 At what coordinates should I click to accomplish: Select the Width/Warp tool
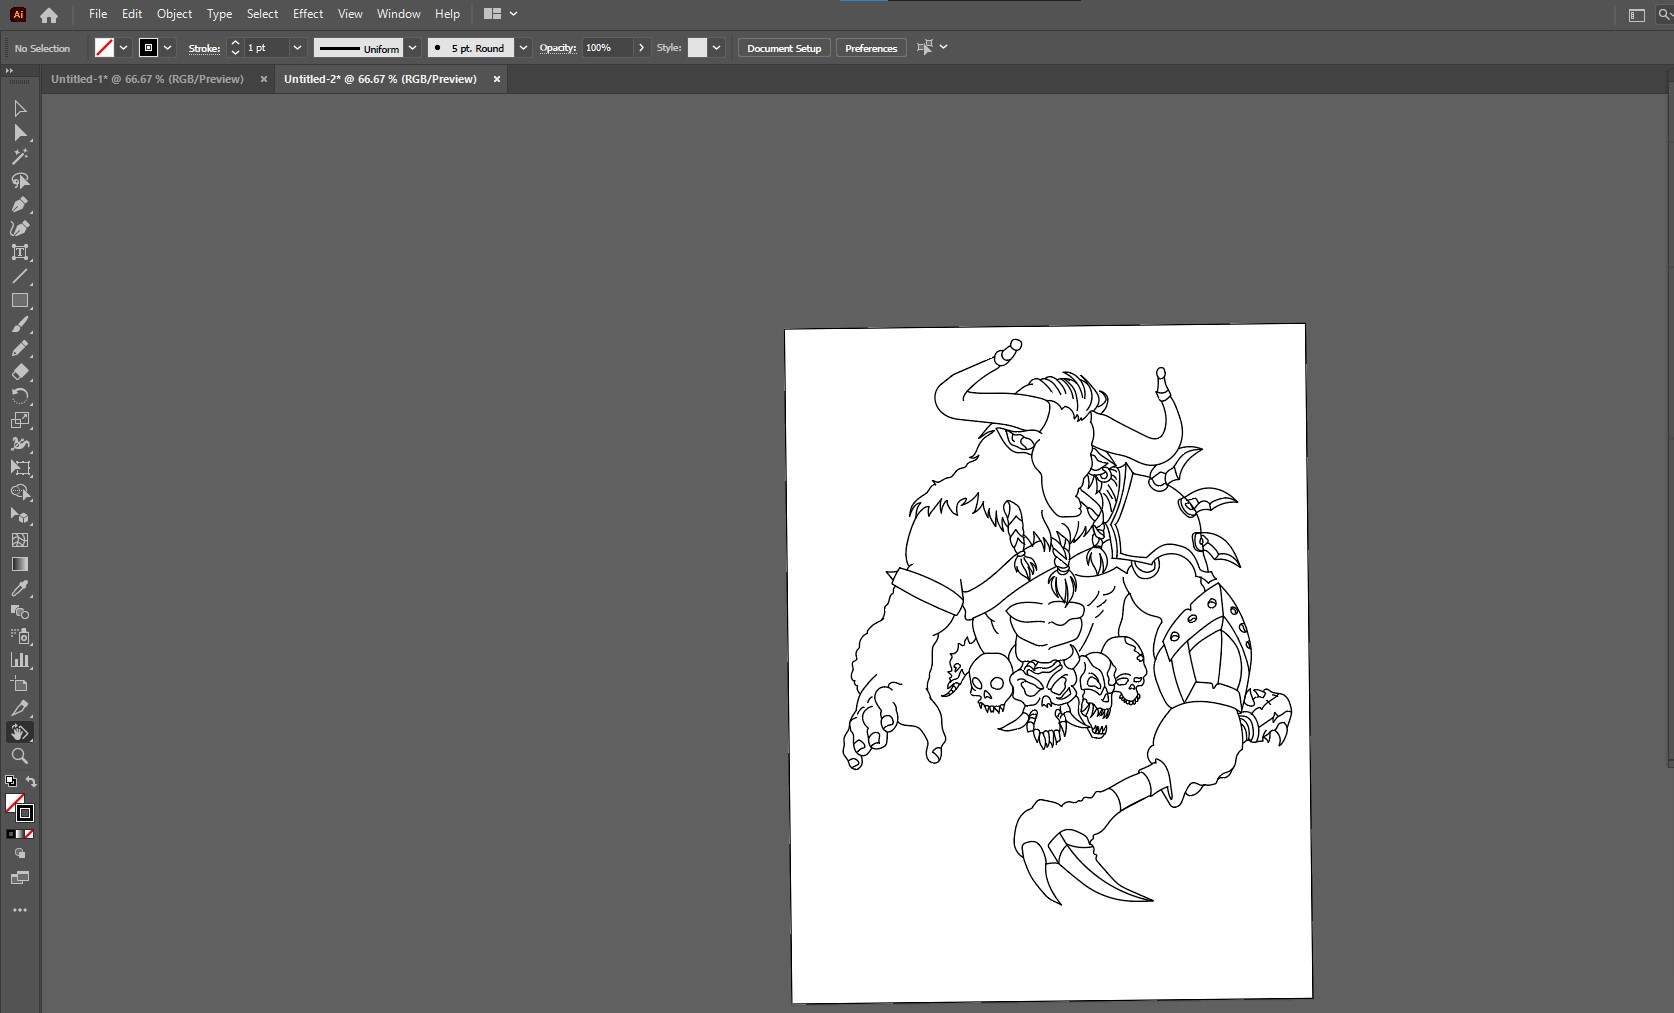[x=19, y=444]
